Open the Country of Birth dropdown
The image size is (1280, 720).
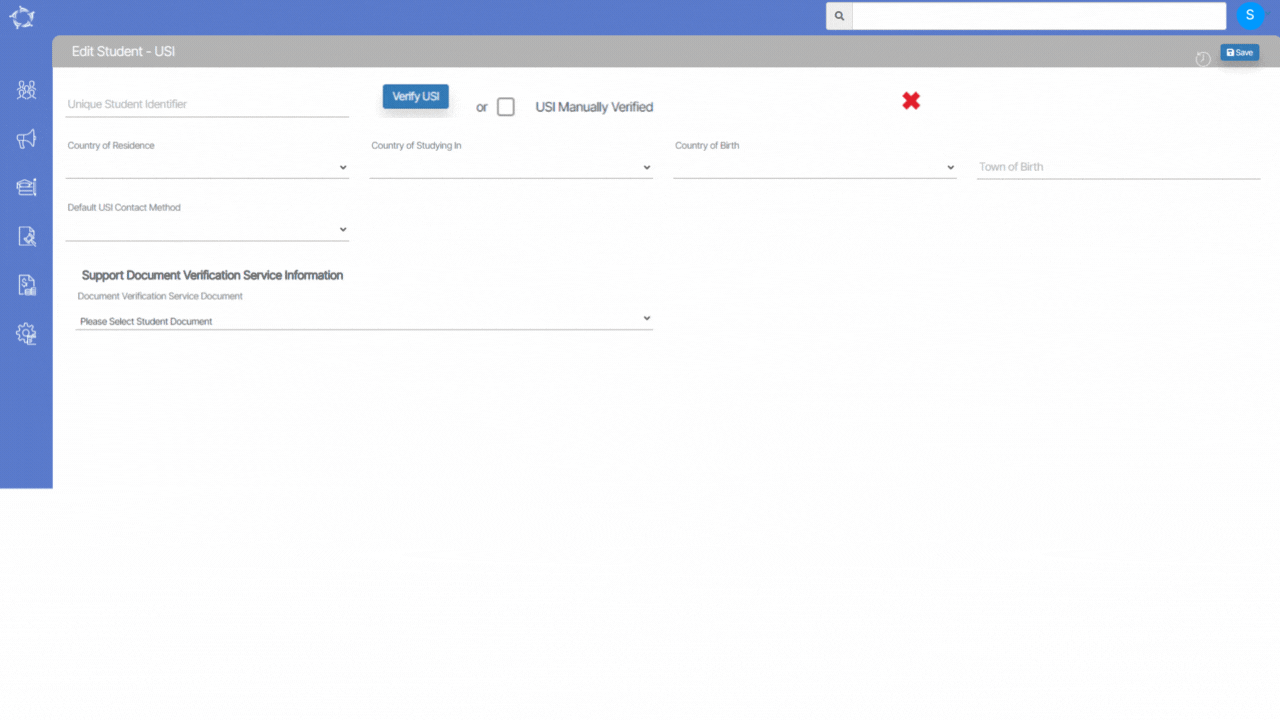[815, 167]
